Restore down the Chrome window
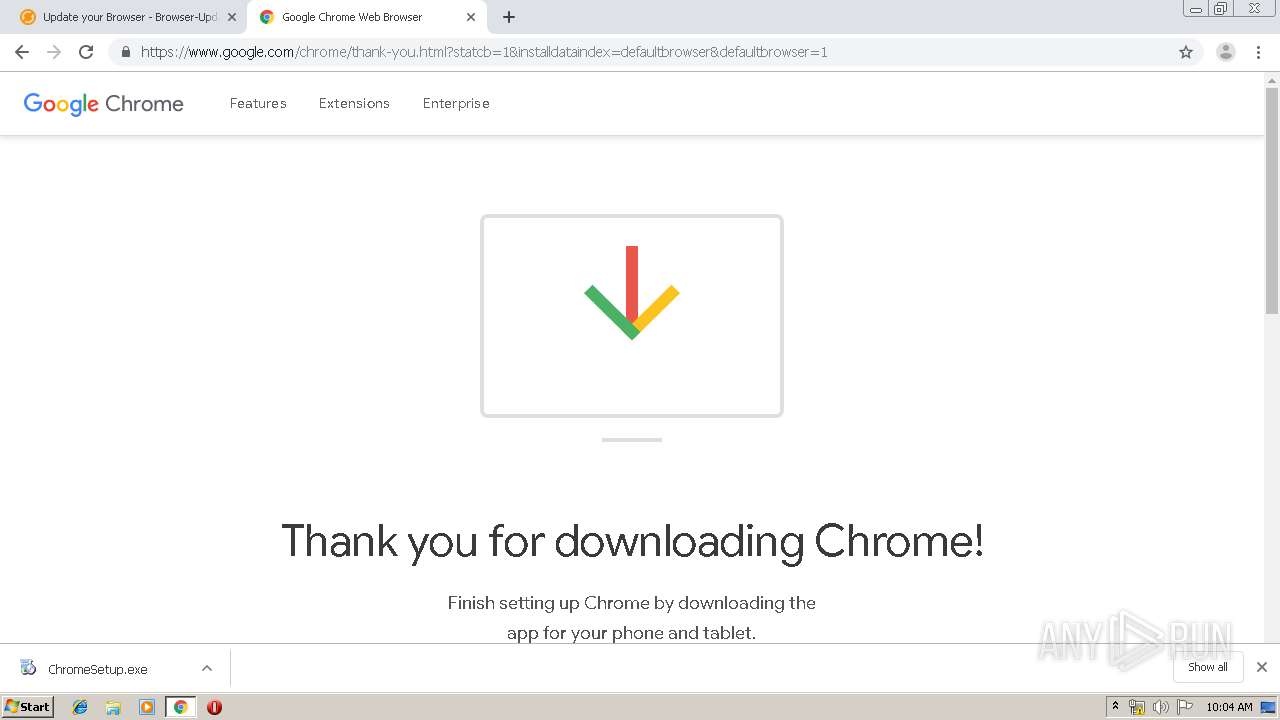Image resolution: width=1280 pixels, height=720 pixels. tap(1220, 8)
